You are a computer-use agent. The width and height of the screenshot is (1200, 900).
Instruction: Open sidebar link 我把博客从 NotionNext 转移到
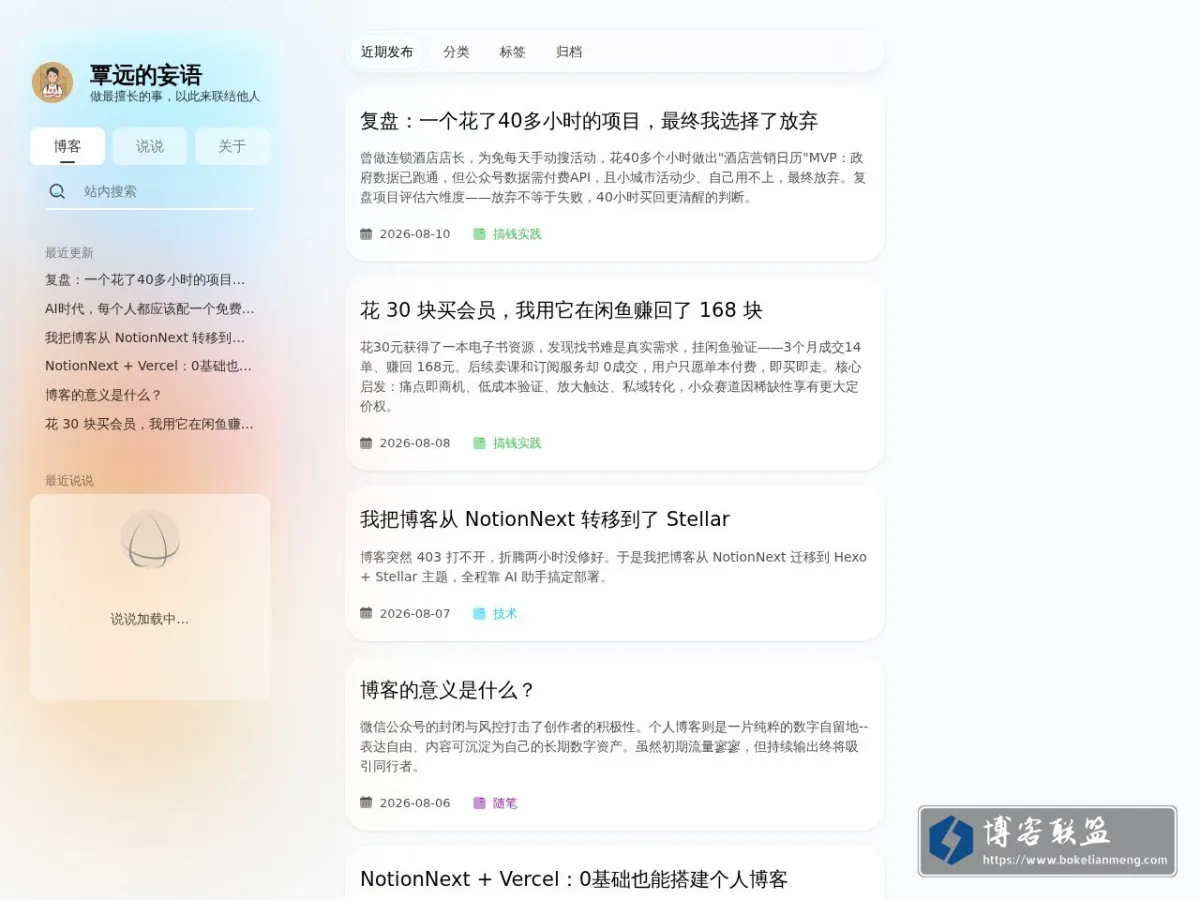145,338
